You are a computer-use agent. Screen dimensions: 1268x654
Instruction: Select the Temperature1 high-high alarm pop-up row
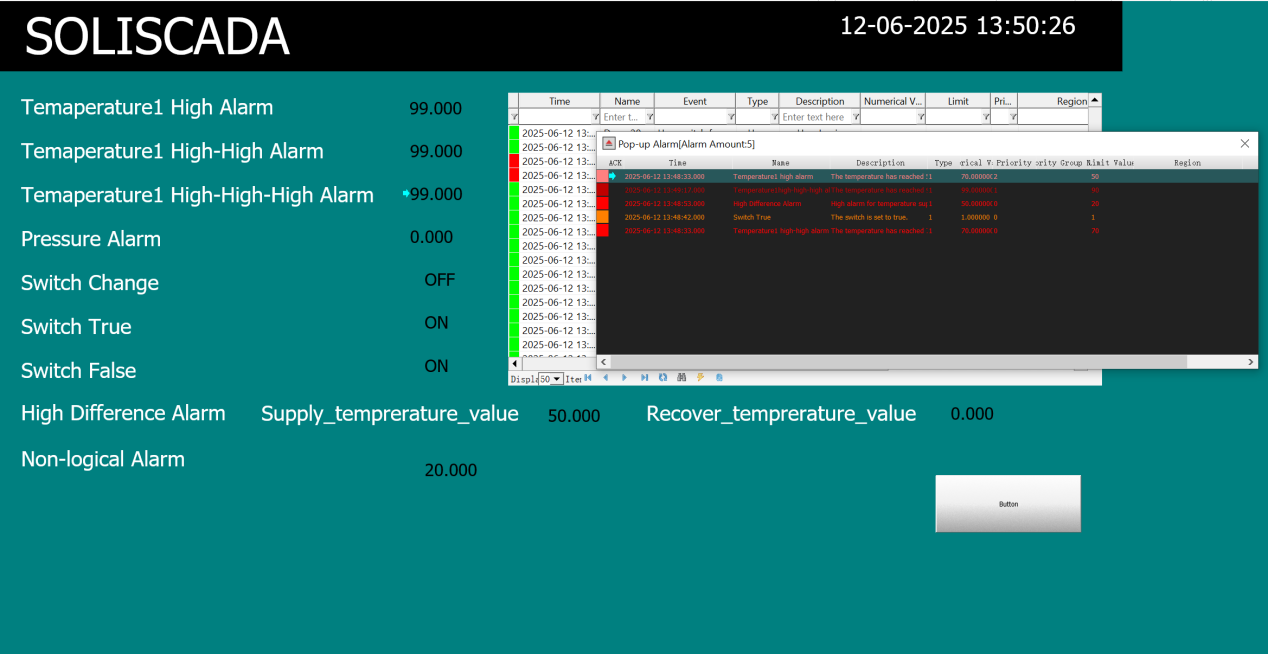pos(927,231)
